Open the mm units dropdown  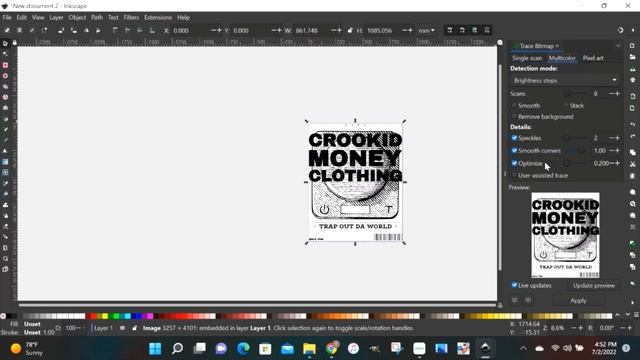427,30
